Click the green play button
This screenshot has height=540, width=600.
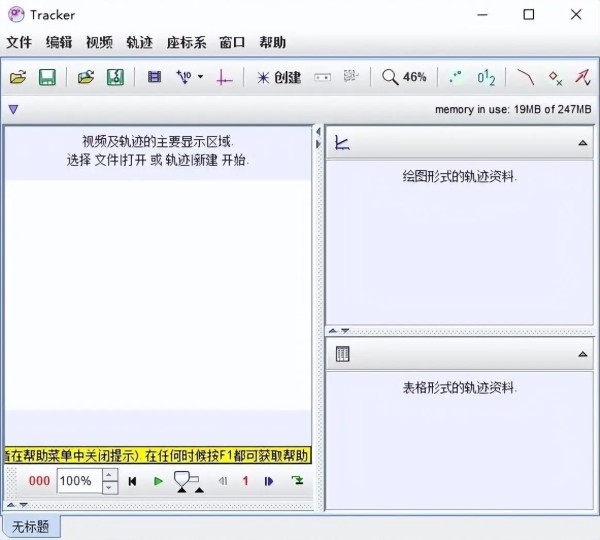[158, 481]
